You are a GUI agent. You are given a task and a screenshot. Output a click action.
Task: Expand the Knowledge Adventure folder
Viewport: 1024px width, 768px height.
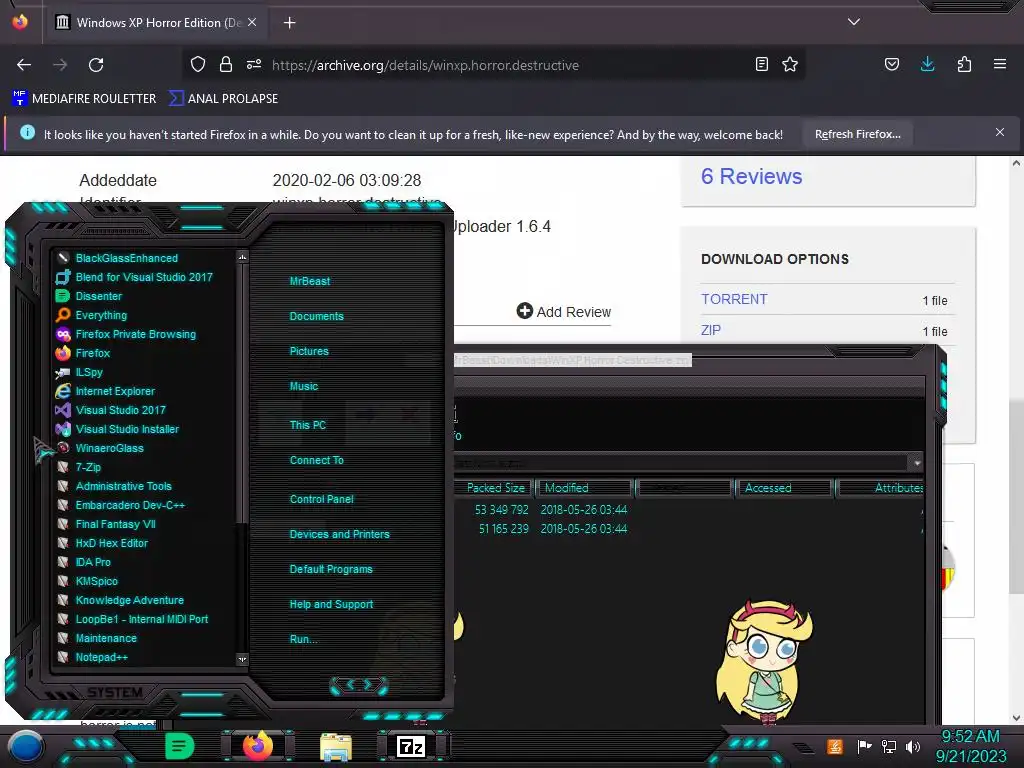[x=120, y=600]
